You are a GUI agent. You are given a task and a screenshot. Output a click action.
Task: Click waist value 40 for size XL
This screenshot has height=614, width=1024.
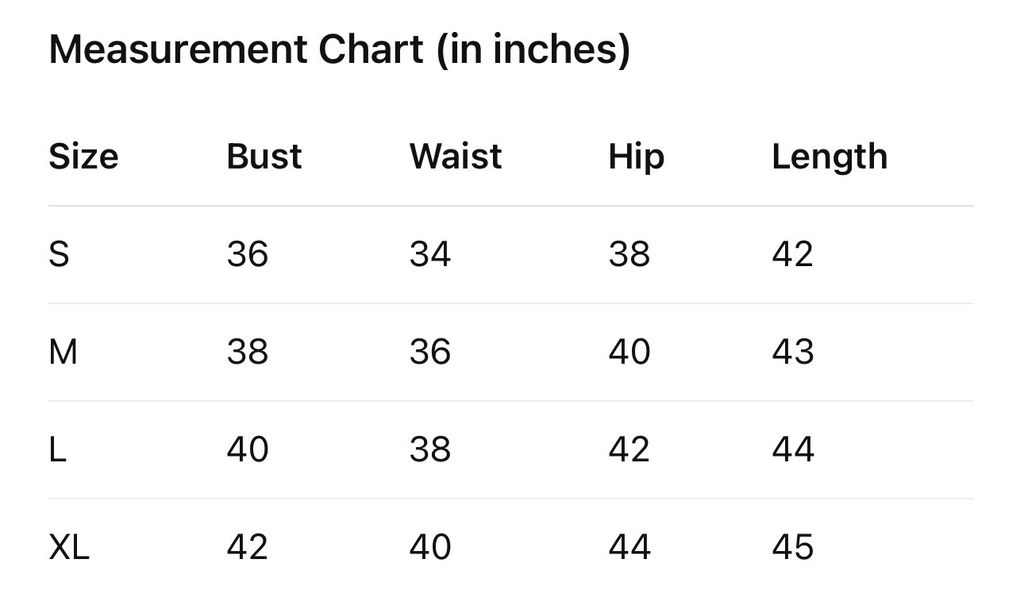[430, 547]
